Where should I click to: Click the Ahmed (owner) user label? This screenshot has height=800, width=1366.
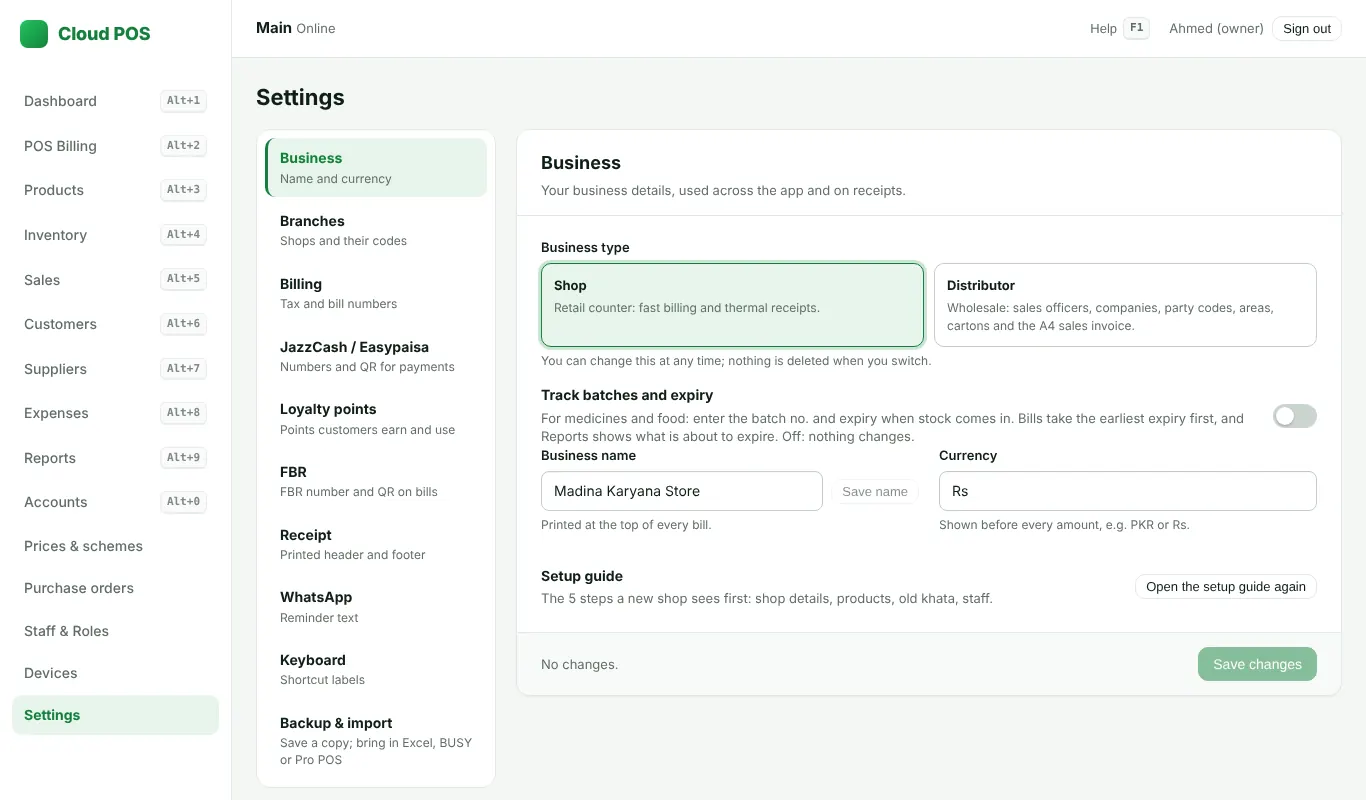(x=1216, y=28)
